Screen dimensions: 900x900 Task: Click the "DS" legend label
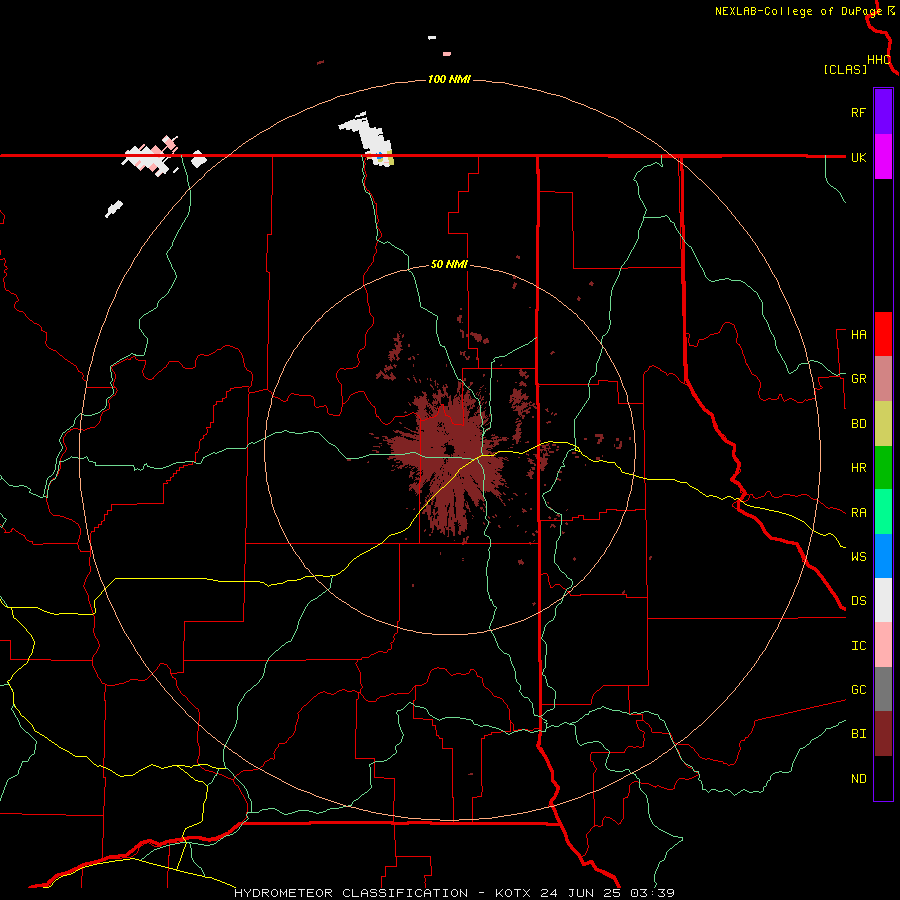pyautogui.click(x=858, y=601)
